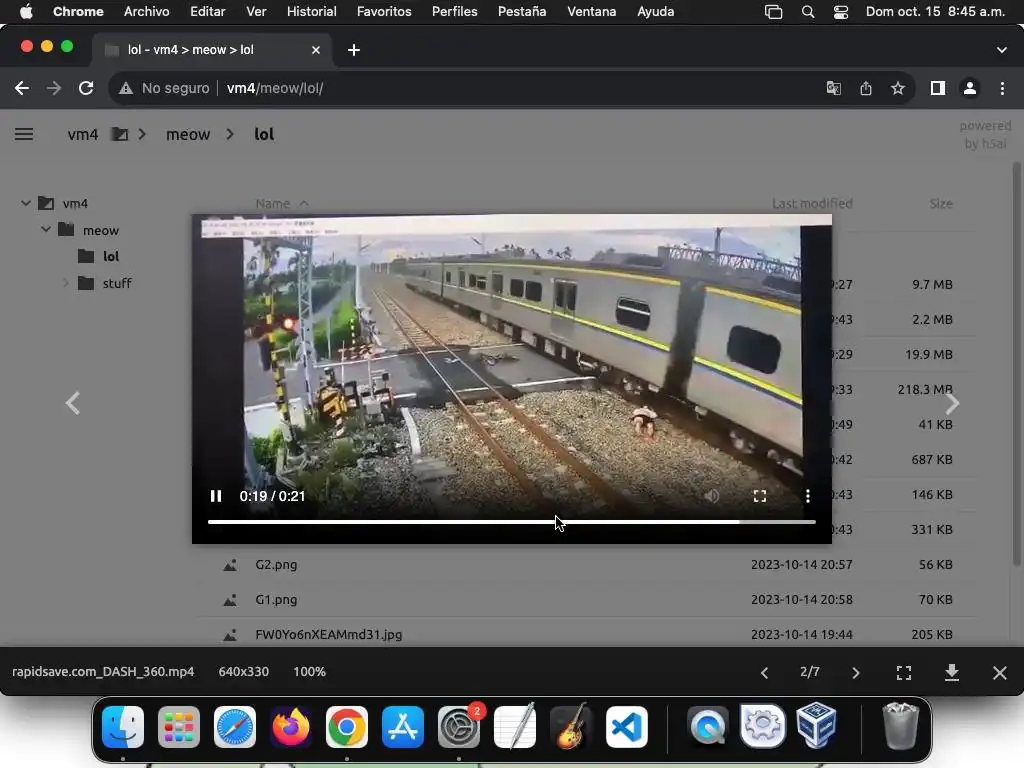This screenshot has height=768, width=1024.
Task: Open tab search dropdown chevron
Action: (1002, 50)
